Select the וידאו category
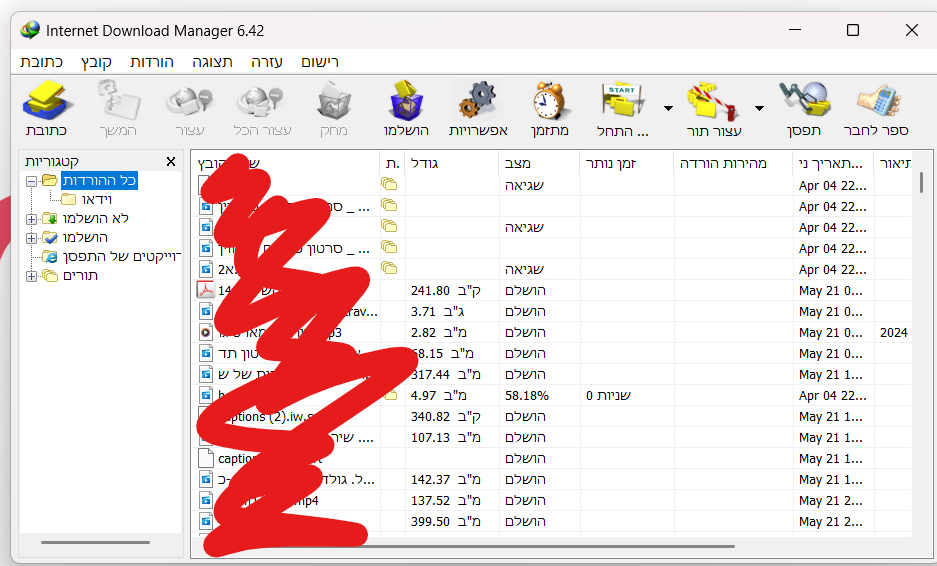Screen dimensions: 937x566 tap(97, 200)
